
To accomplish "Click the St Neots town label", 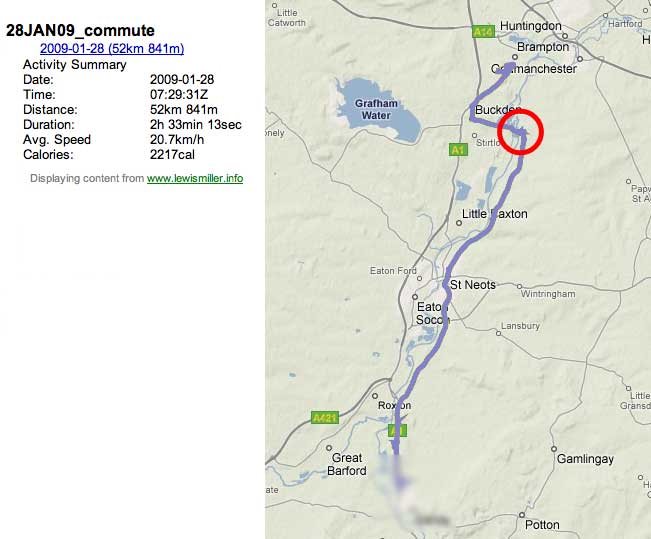I will tap(473, 285).
